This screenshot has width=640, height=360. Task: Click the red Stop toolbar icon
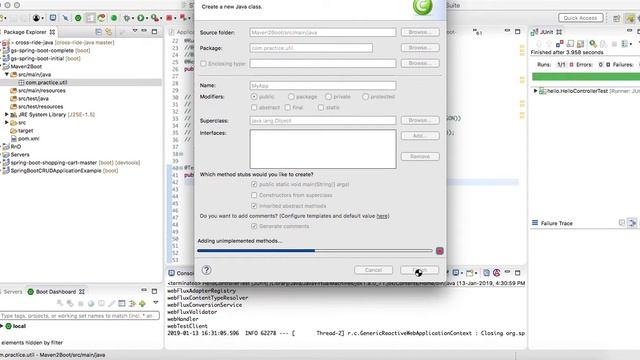(x=169, y=18)
